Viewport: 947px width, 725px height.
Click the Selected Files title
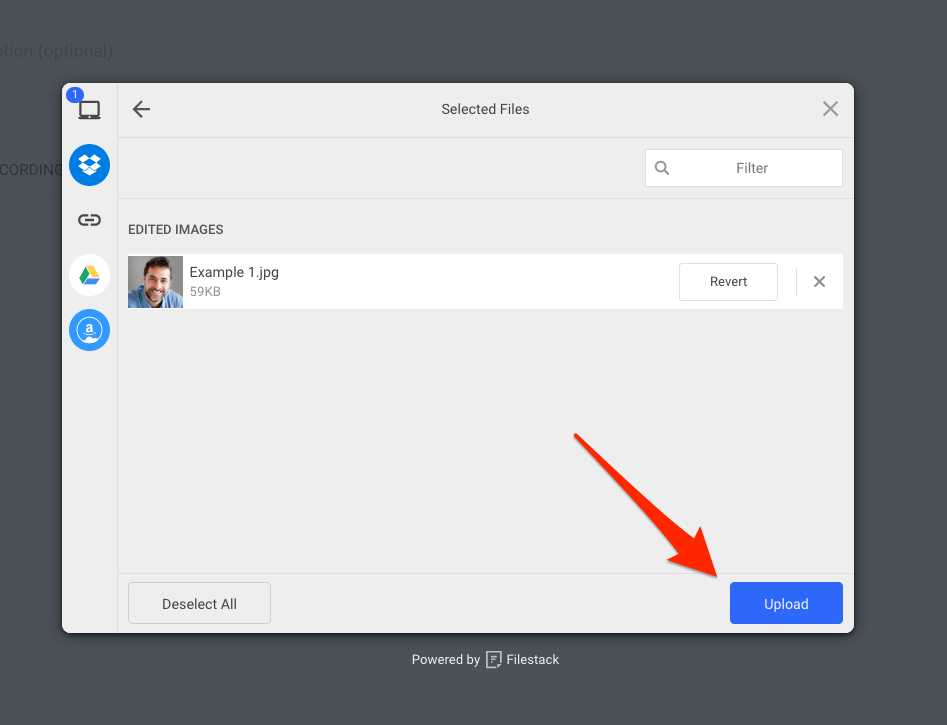[486, 109]
